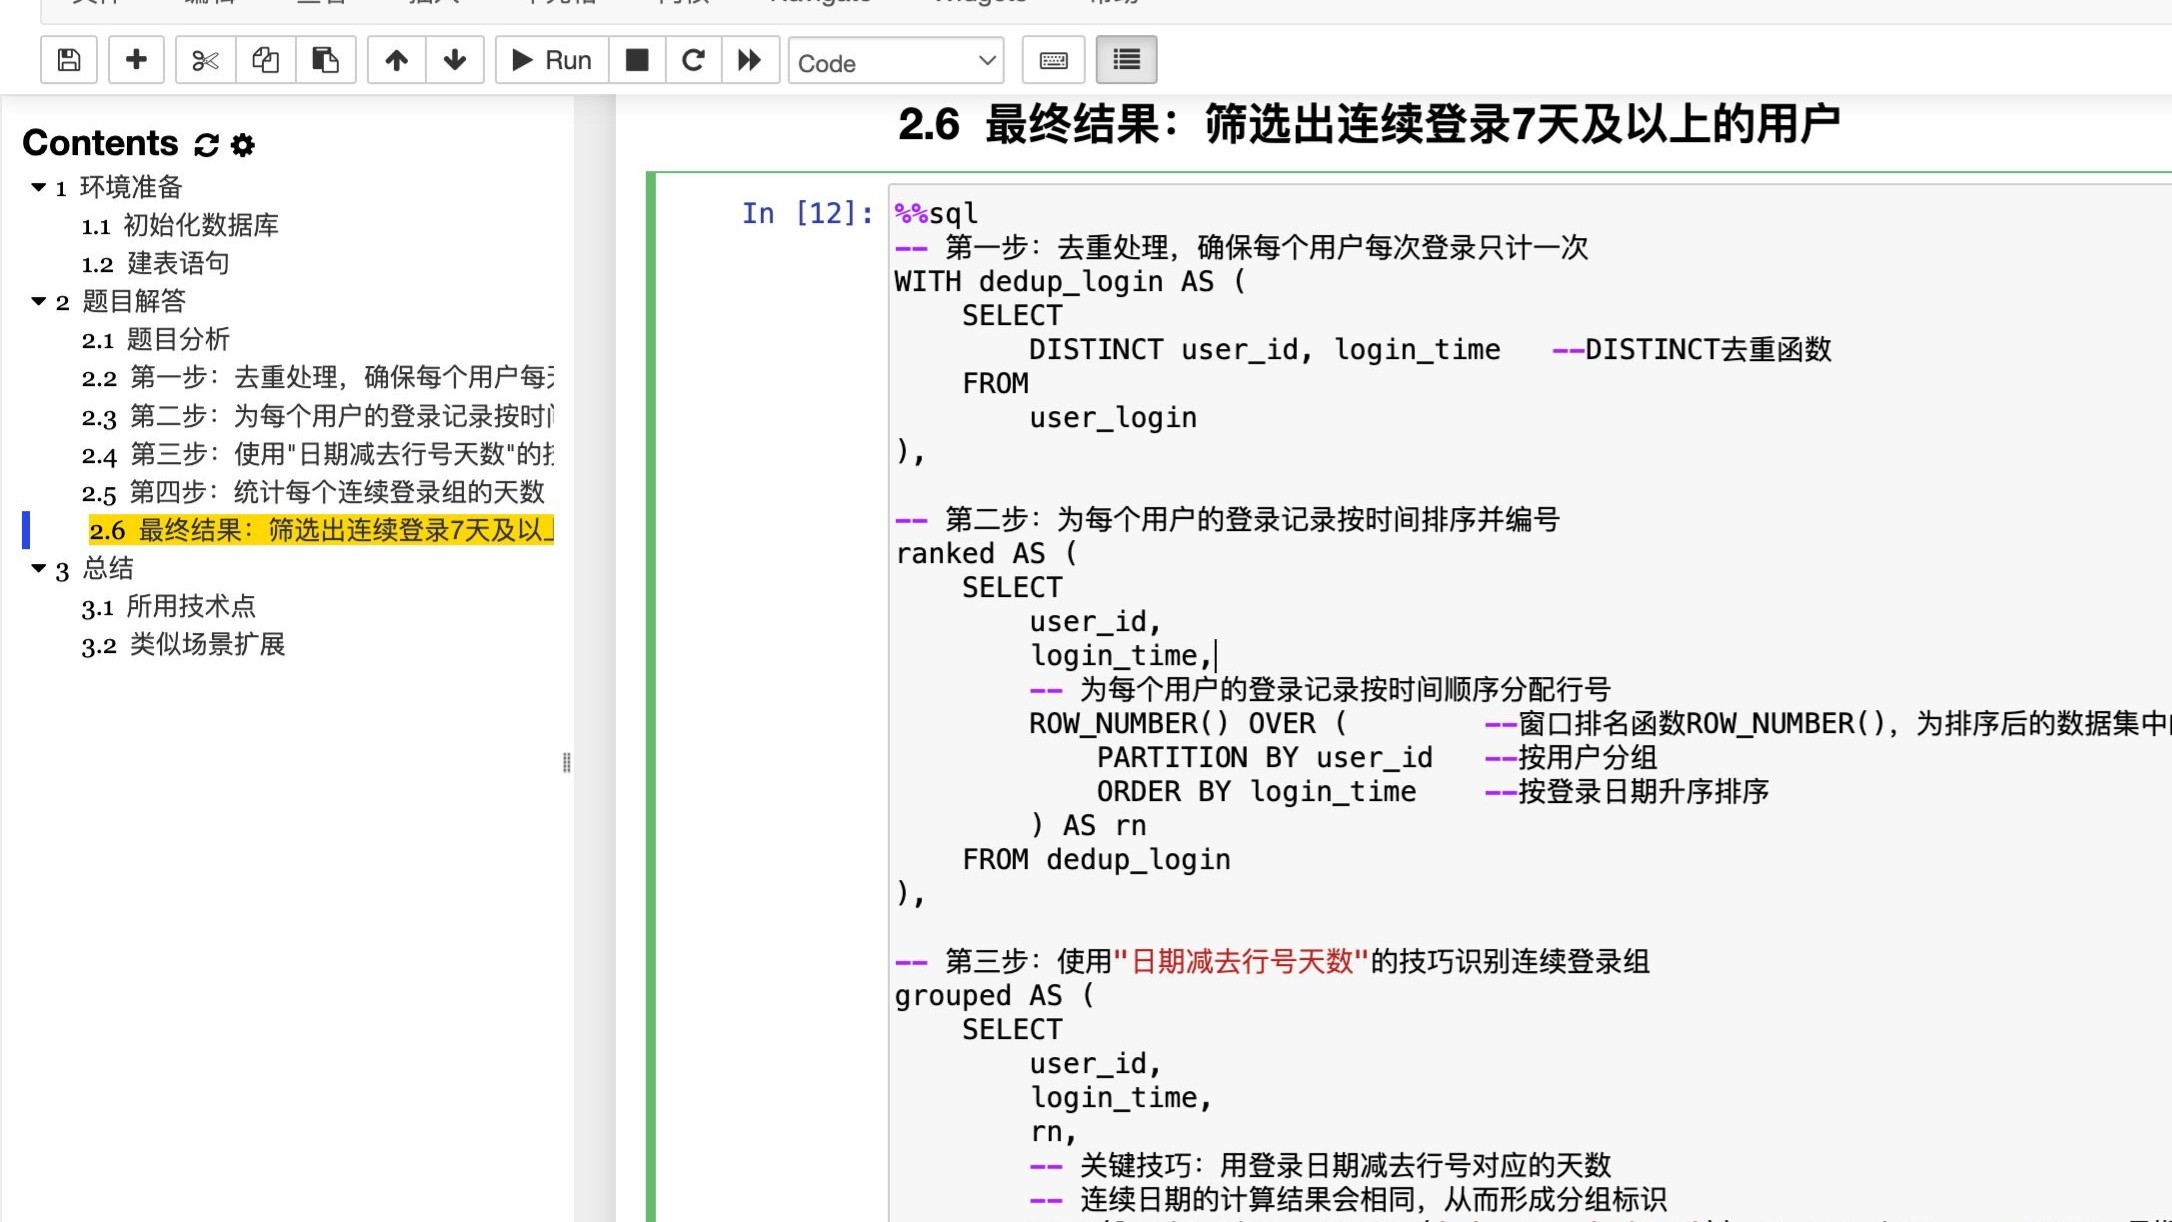Run the current cell with the Run button

[552, 60]
